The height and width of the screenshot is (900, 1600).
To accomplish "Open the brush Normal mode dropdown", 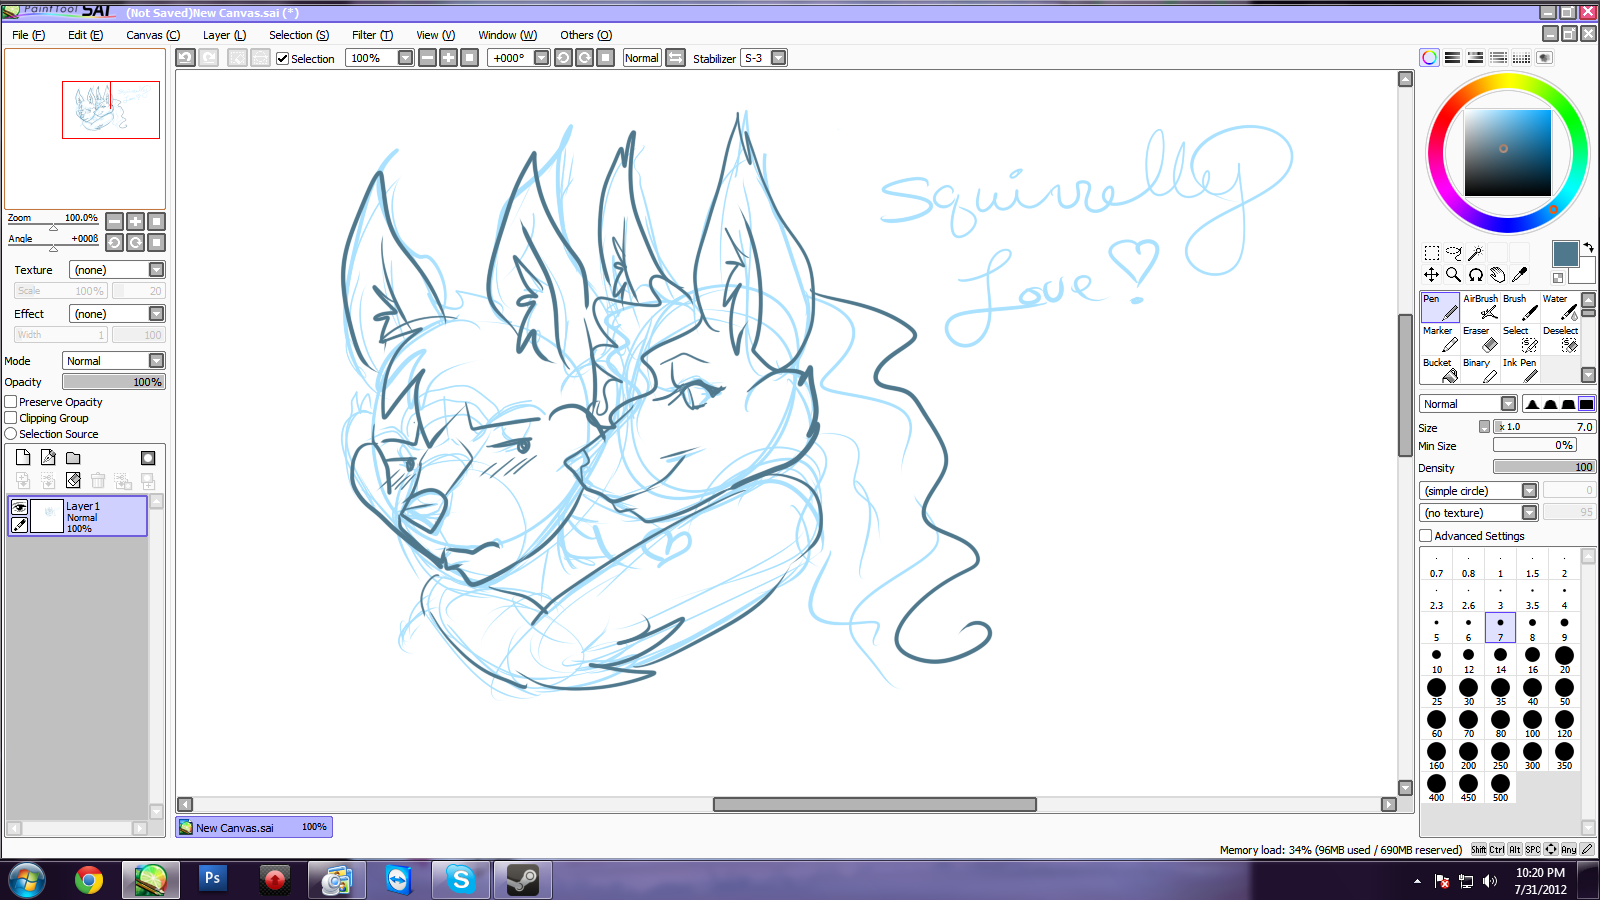I will pyautogui.click(x=1468, y=404).
